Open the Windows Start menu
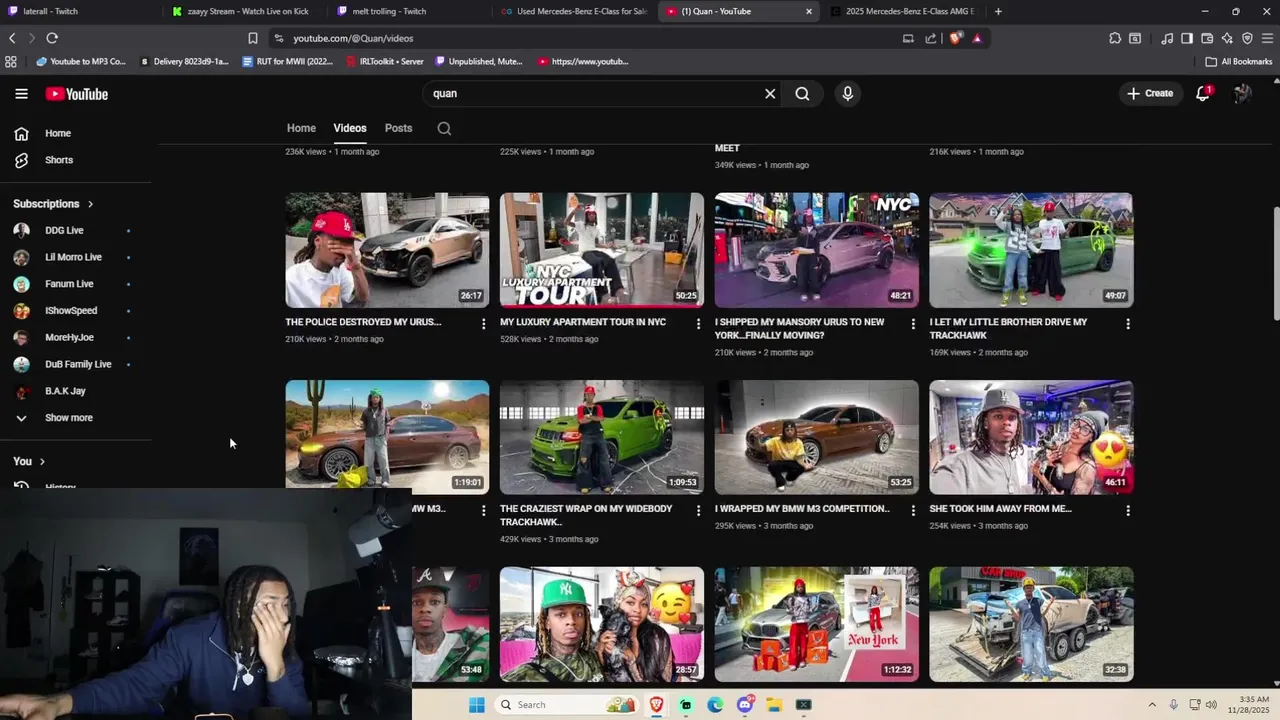 (x=477, y=705)
